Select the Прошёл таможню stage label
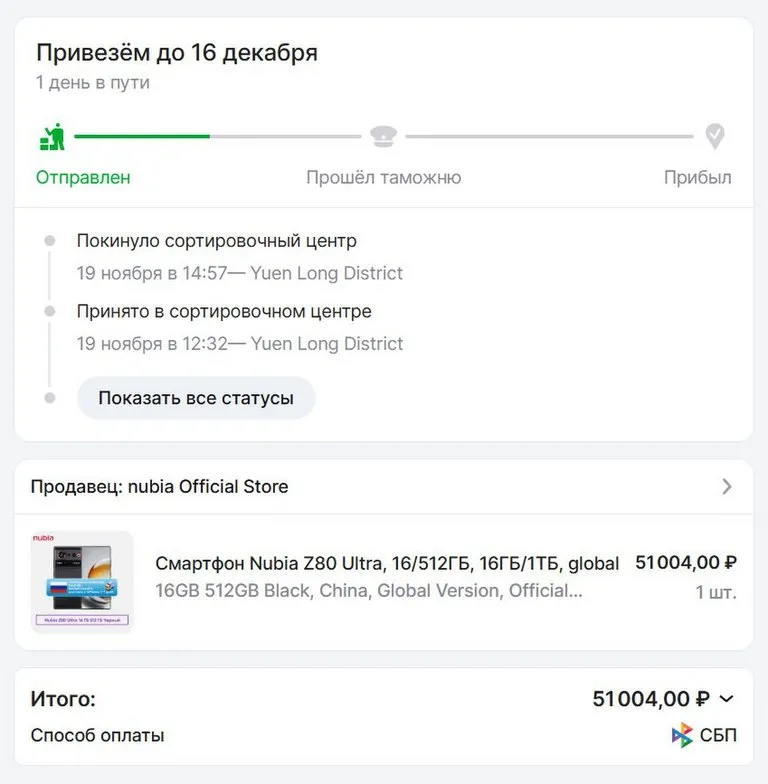768x784 pixels. [x=384, y=177]
